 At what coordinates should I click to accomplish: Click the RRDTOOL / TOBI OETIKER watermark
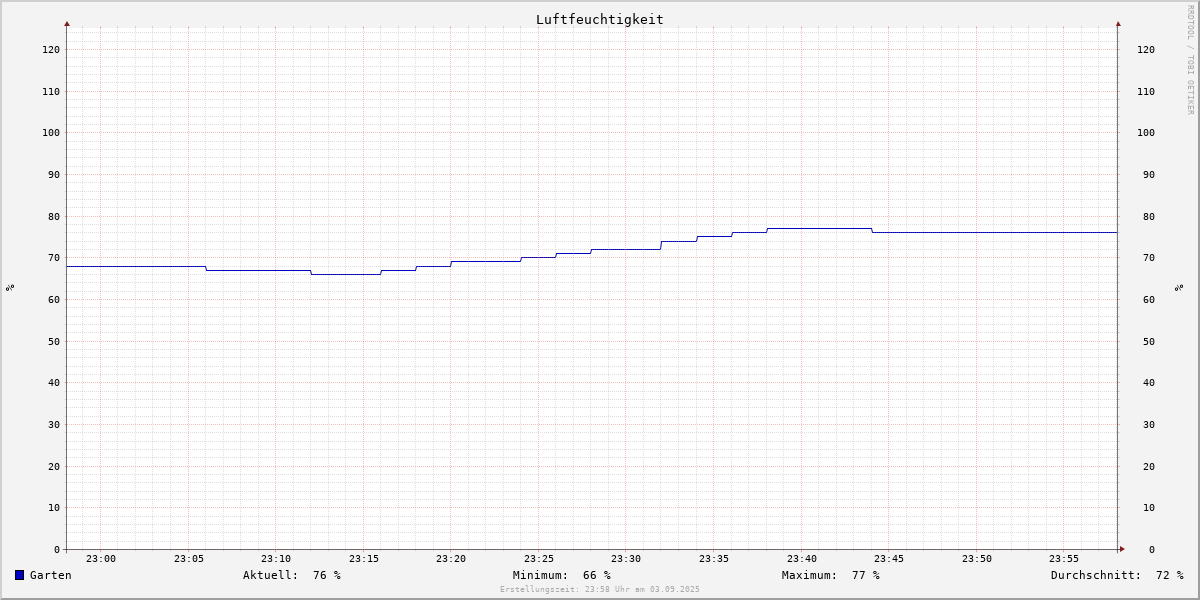point(1190,60)
